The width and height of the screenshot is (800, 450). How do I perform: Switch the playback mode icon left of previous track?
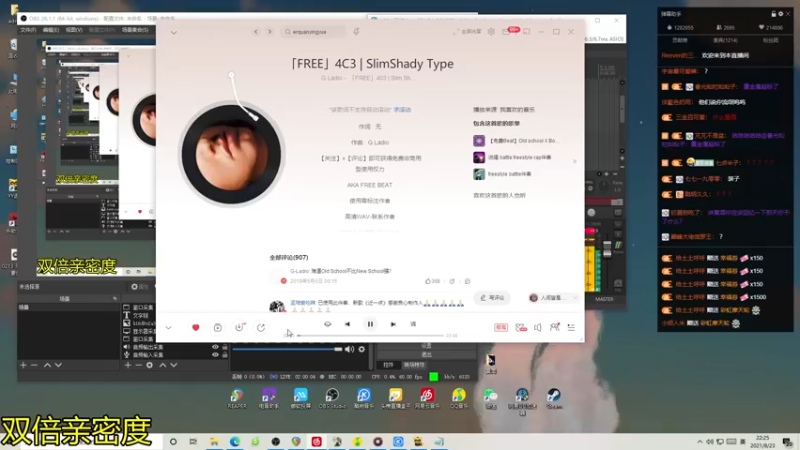[x=328, y=324]
